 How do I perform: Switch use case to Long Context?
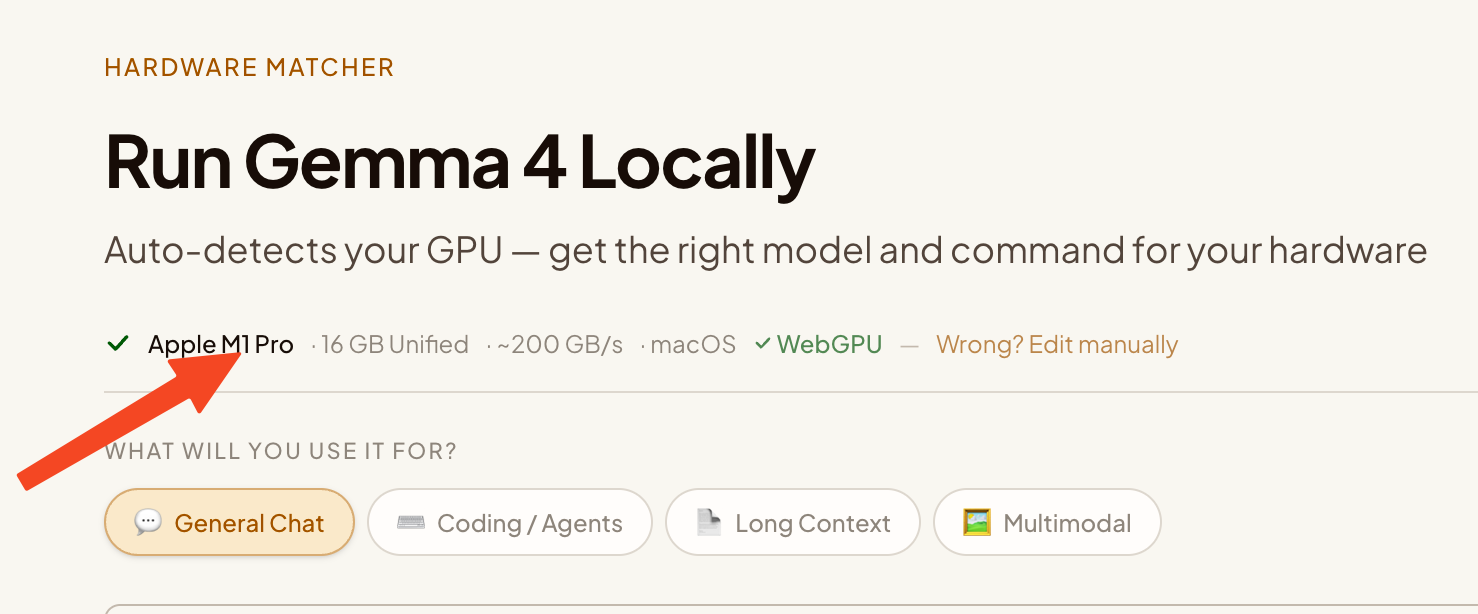pos(792,522)
